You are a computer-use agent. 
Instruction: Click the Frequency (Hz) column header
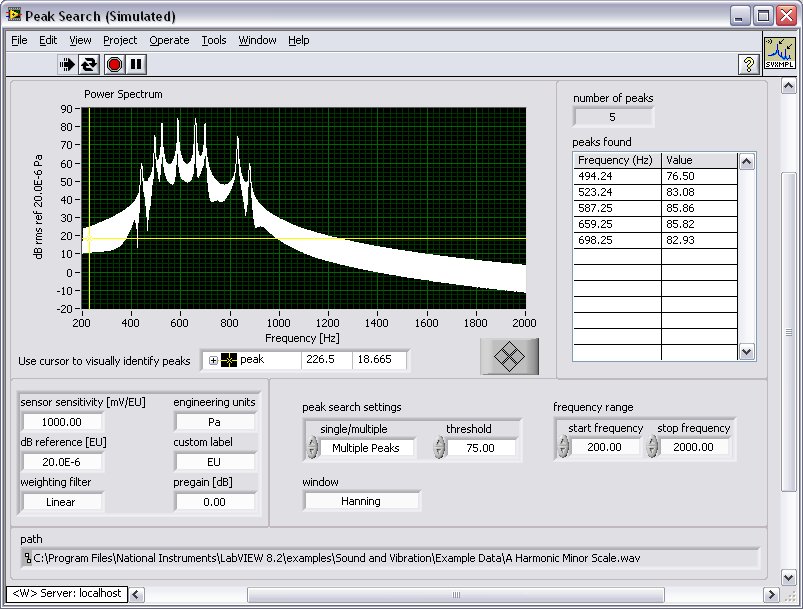click(x=617, y=160)
